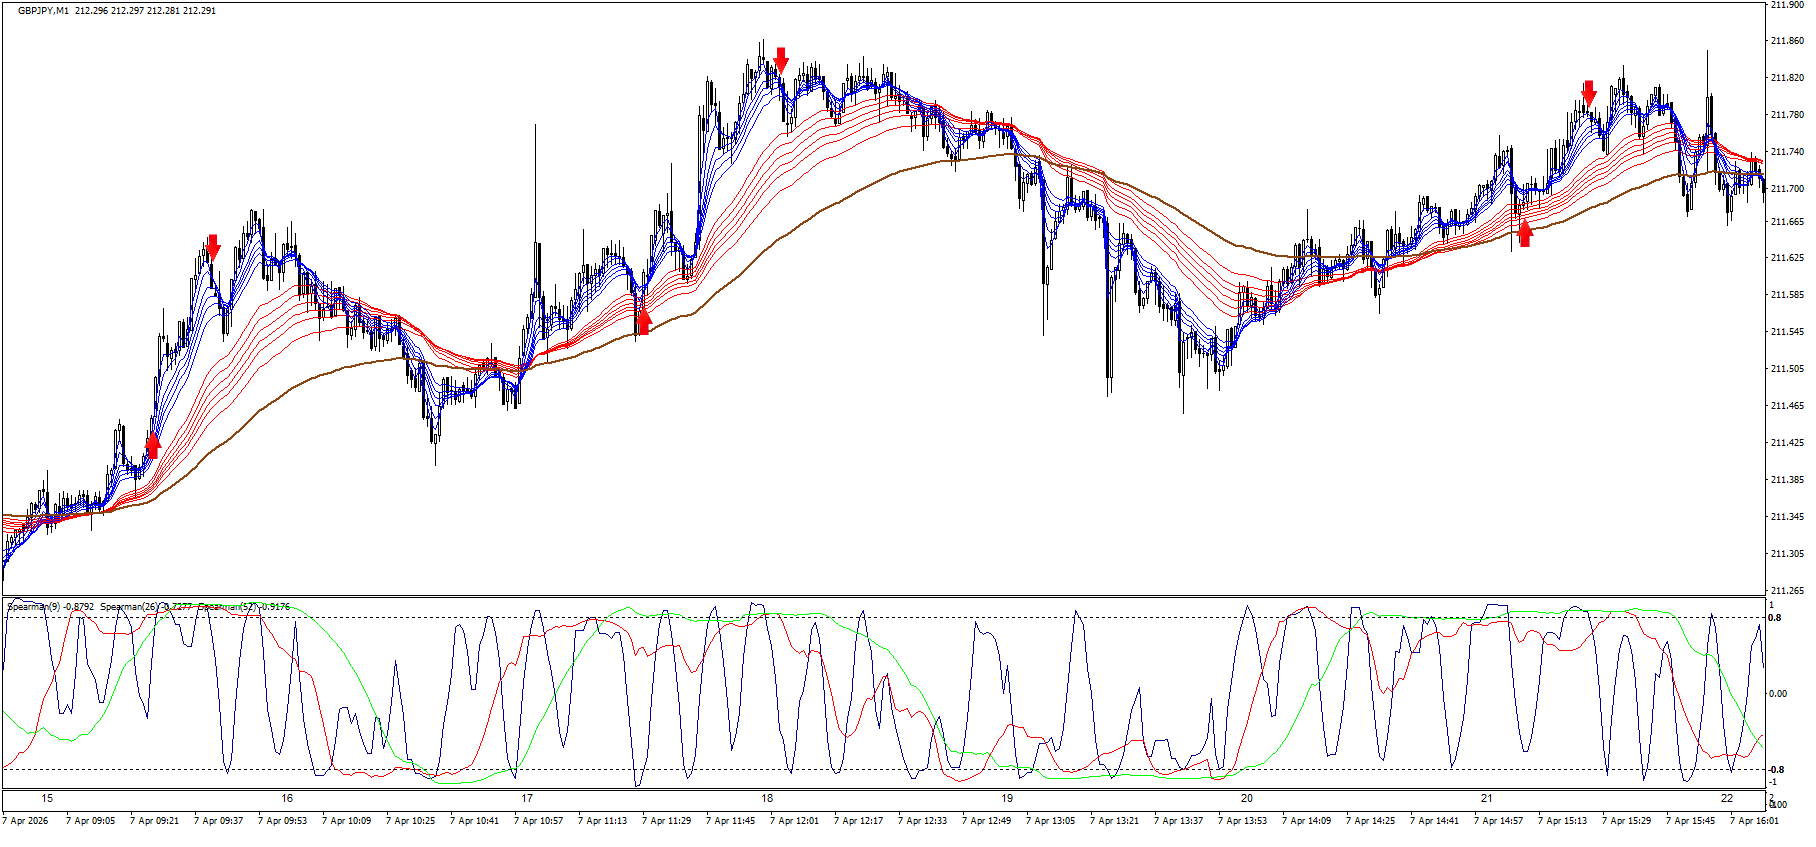
Task: Click the -0.8 level on Spearman scale
Action: click(1775, 770)
